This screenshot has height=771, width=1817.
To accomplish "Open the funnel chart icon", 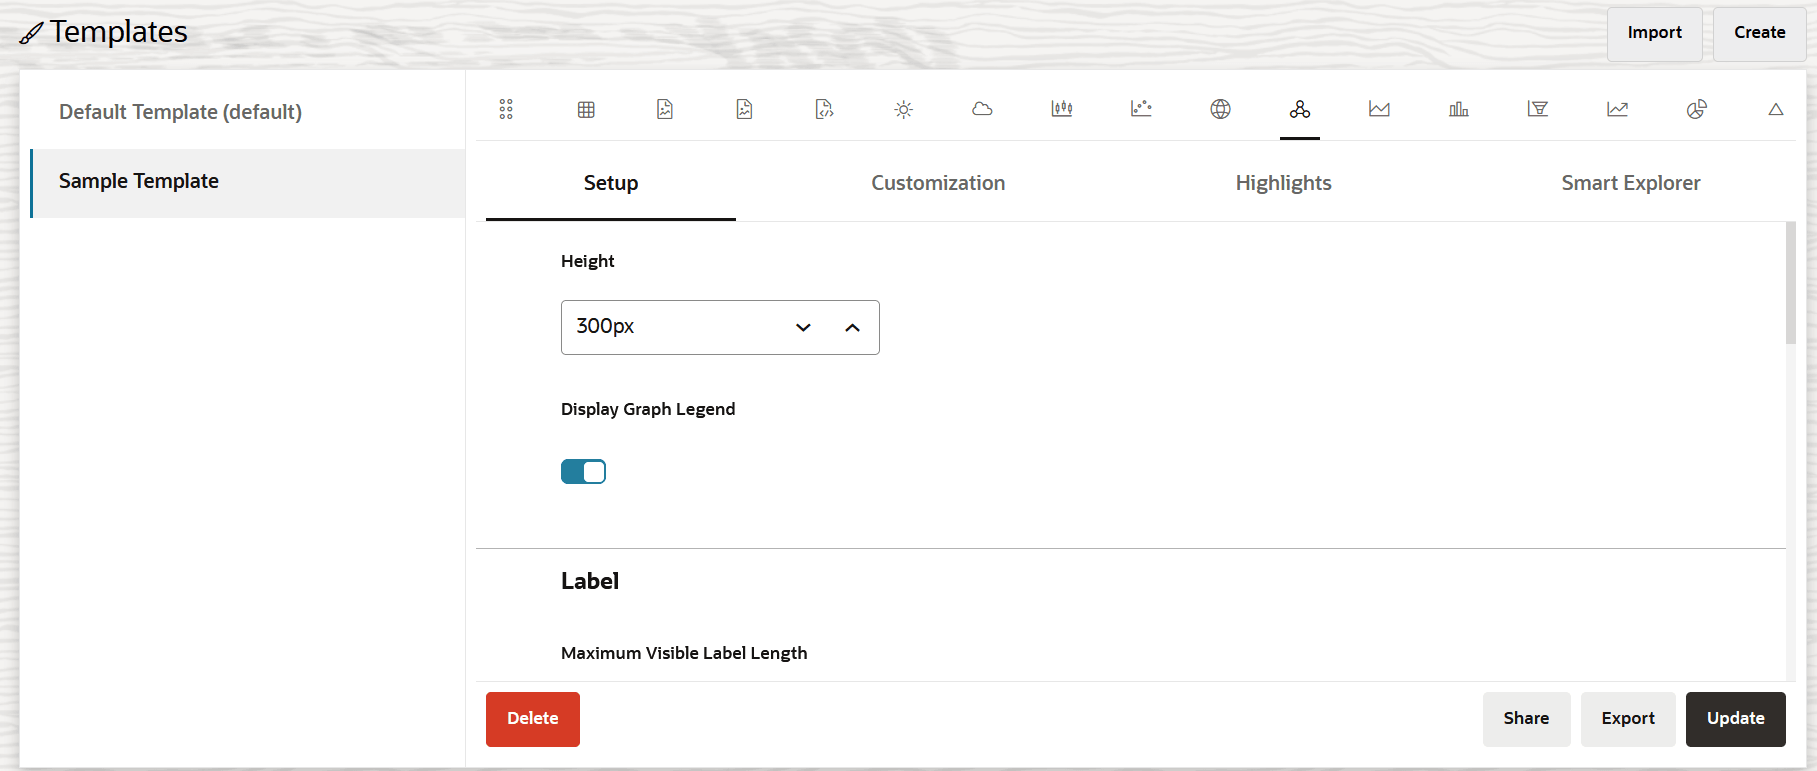I will [x=1538, y=109].
